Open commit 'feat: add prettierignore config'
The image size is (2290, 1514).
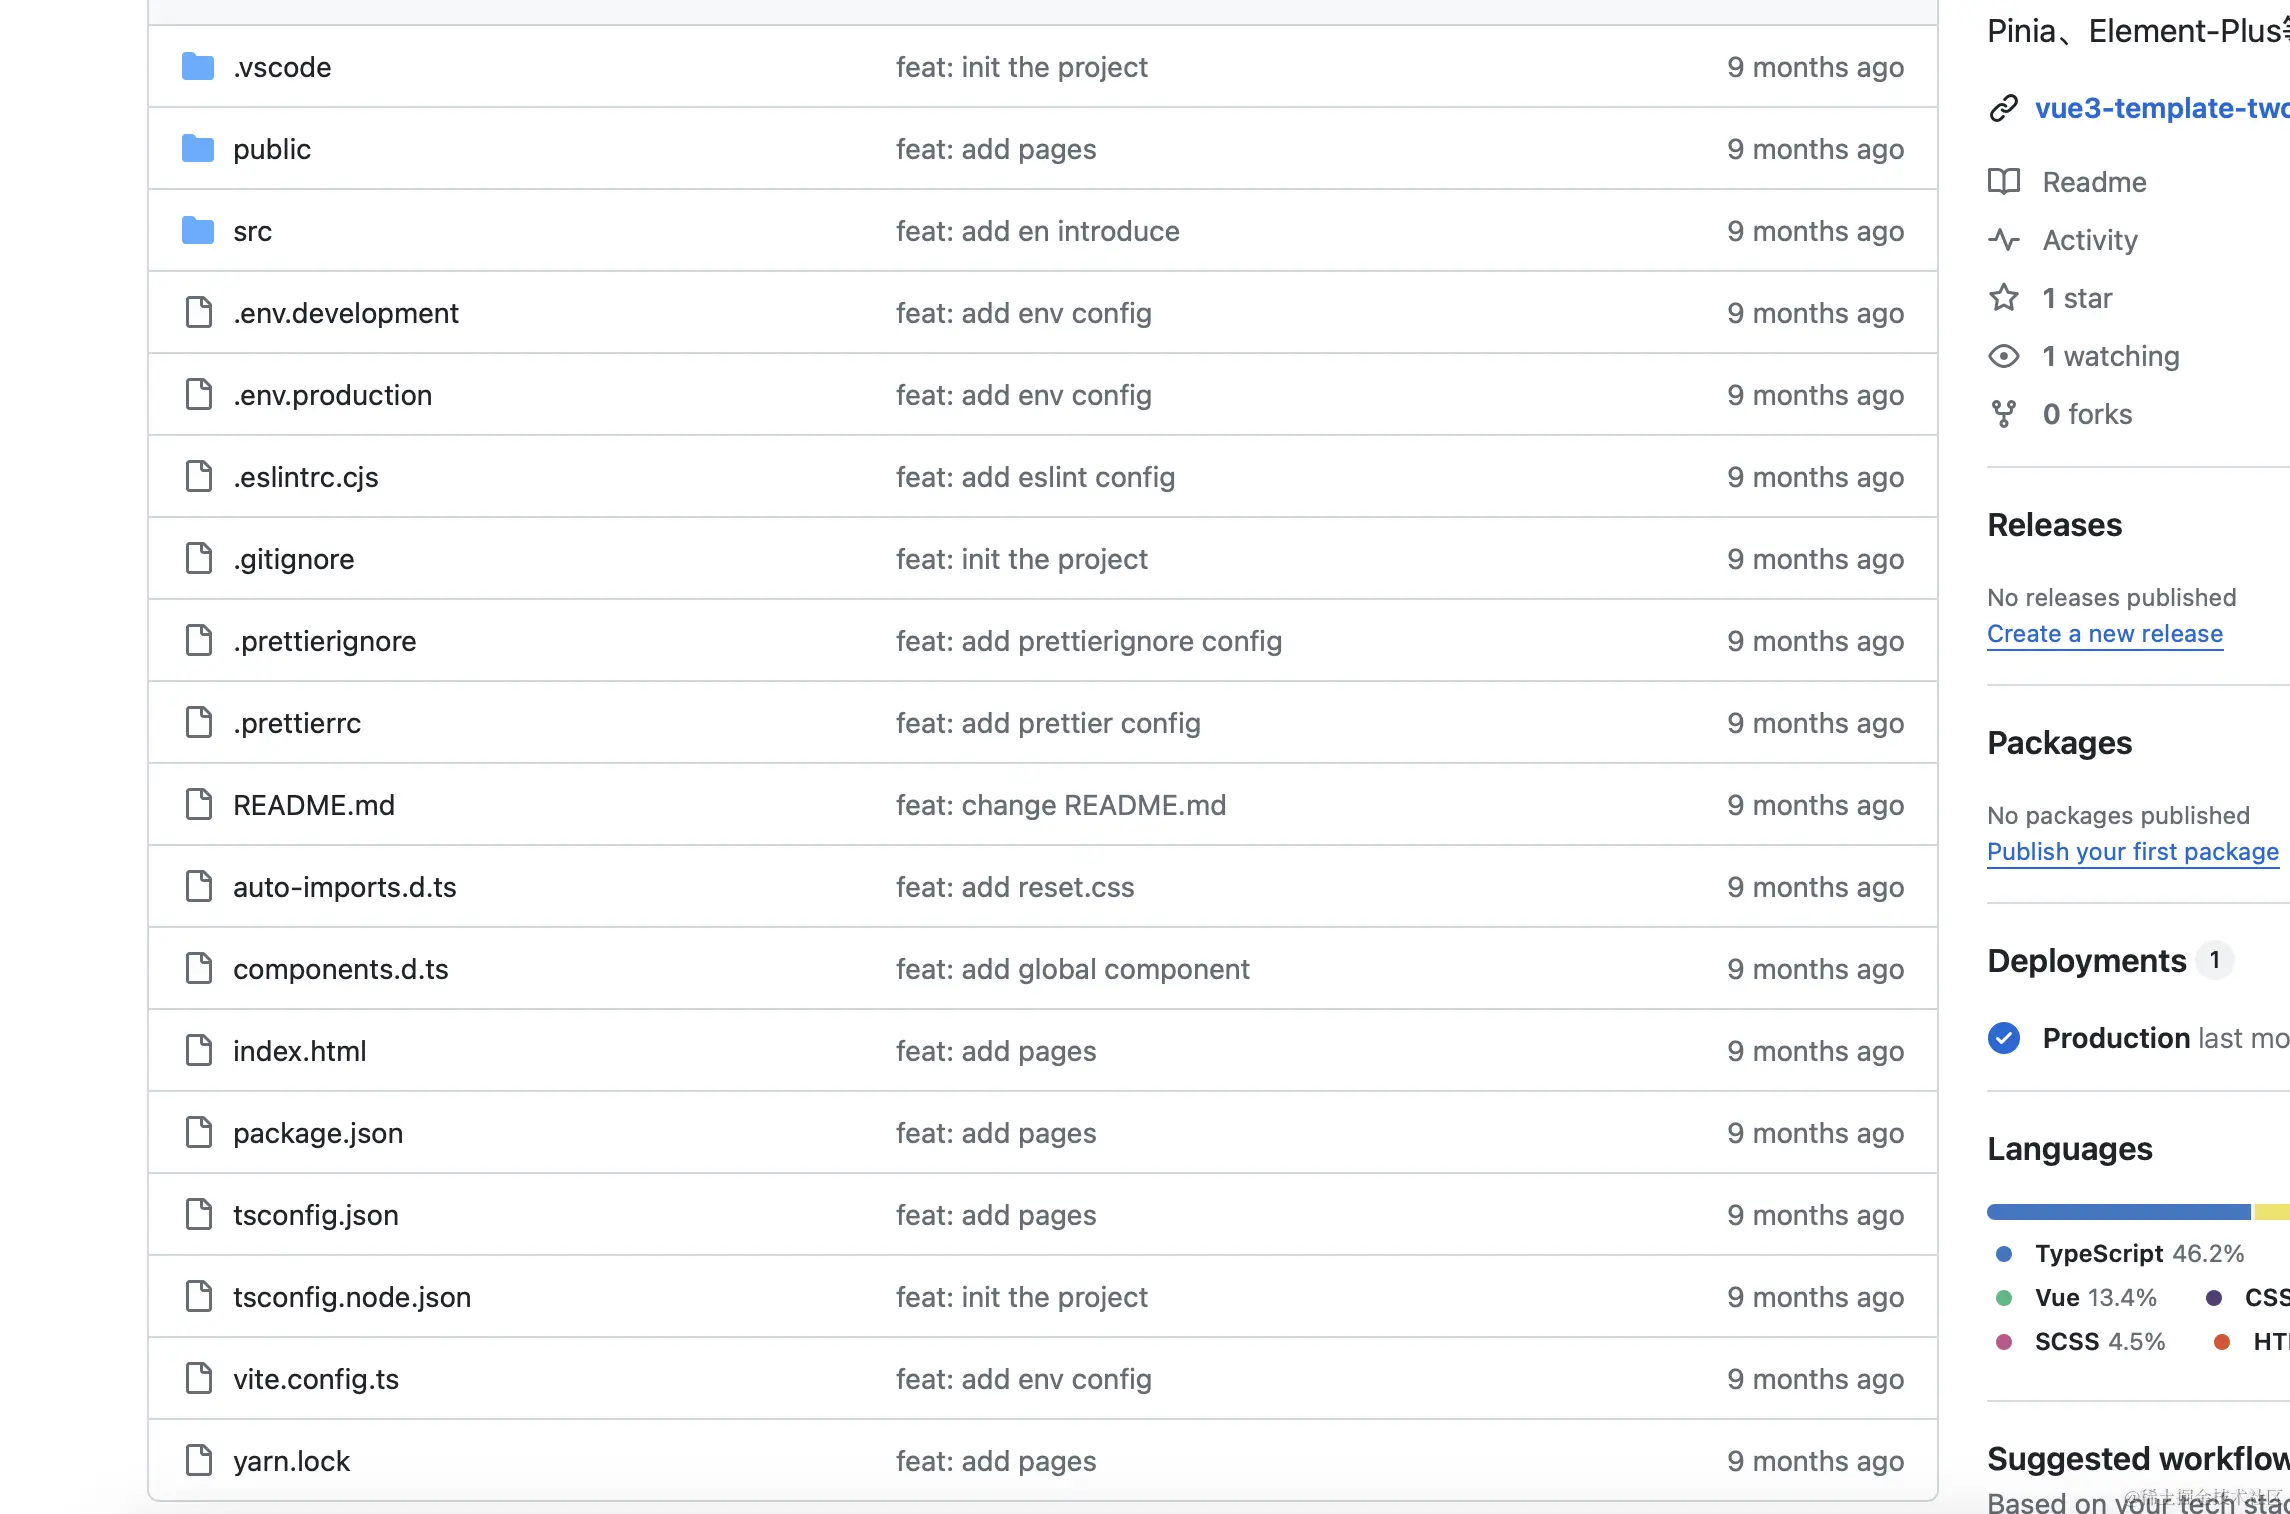(x=1089, y=641)
